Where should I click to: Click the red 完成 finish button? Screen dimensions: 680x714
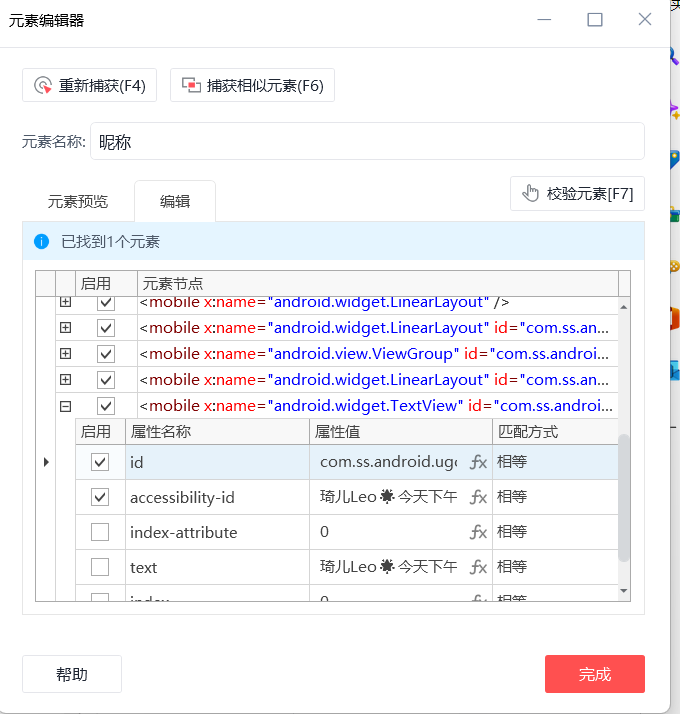click(594, 674)
